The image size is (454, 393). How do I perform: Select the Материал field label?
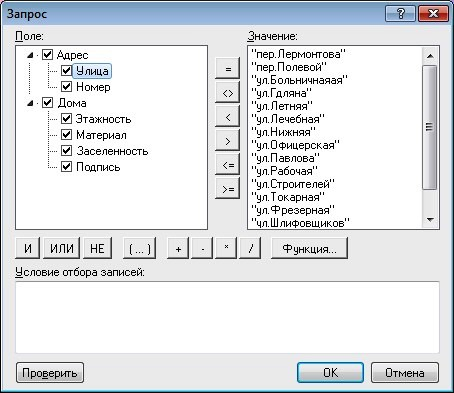[101, 135]
